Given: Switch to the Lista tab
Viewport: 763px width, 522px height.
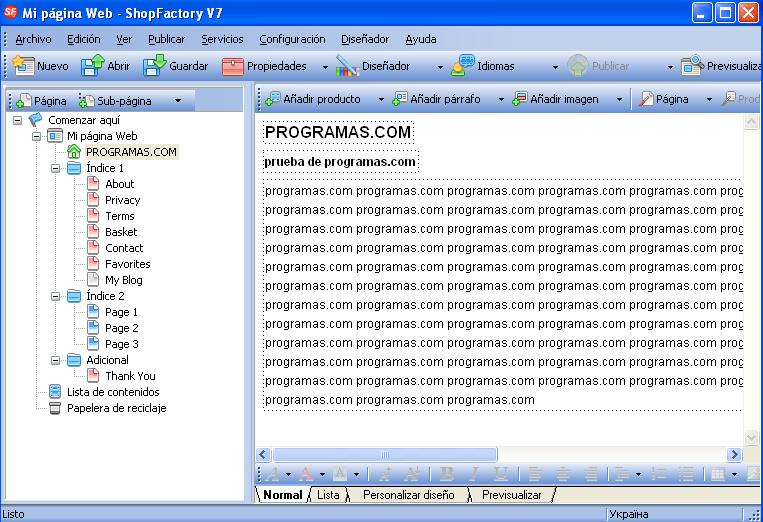Looking at the screenshot, I should coord(328,495).
